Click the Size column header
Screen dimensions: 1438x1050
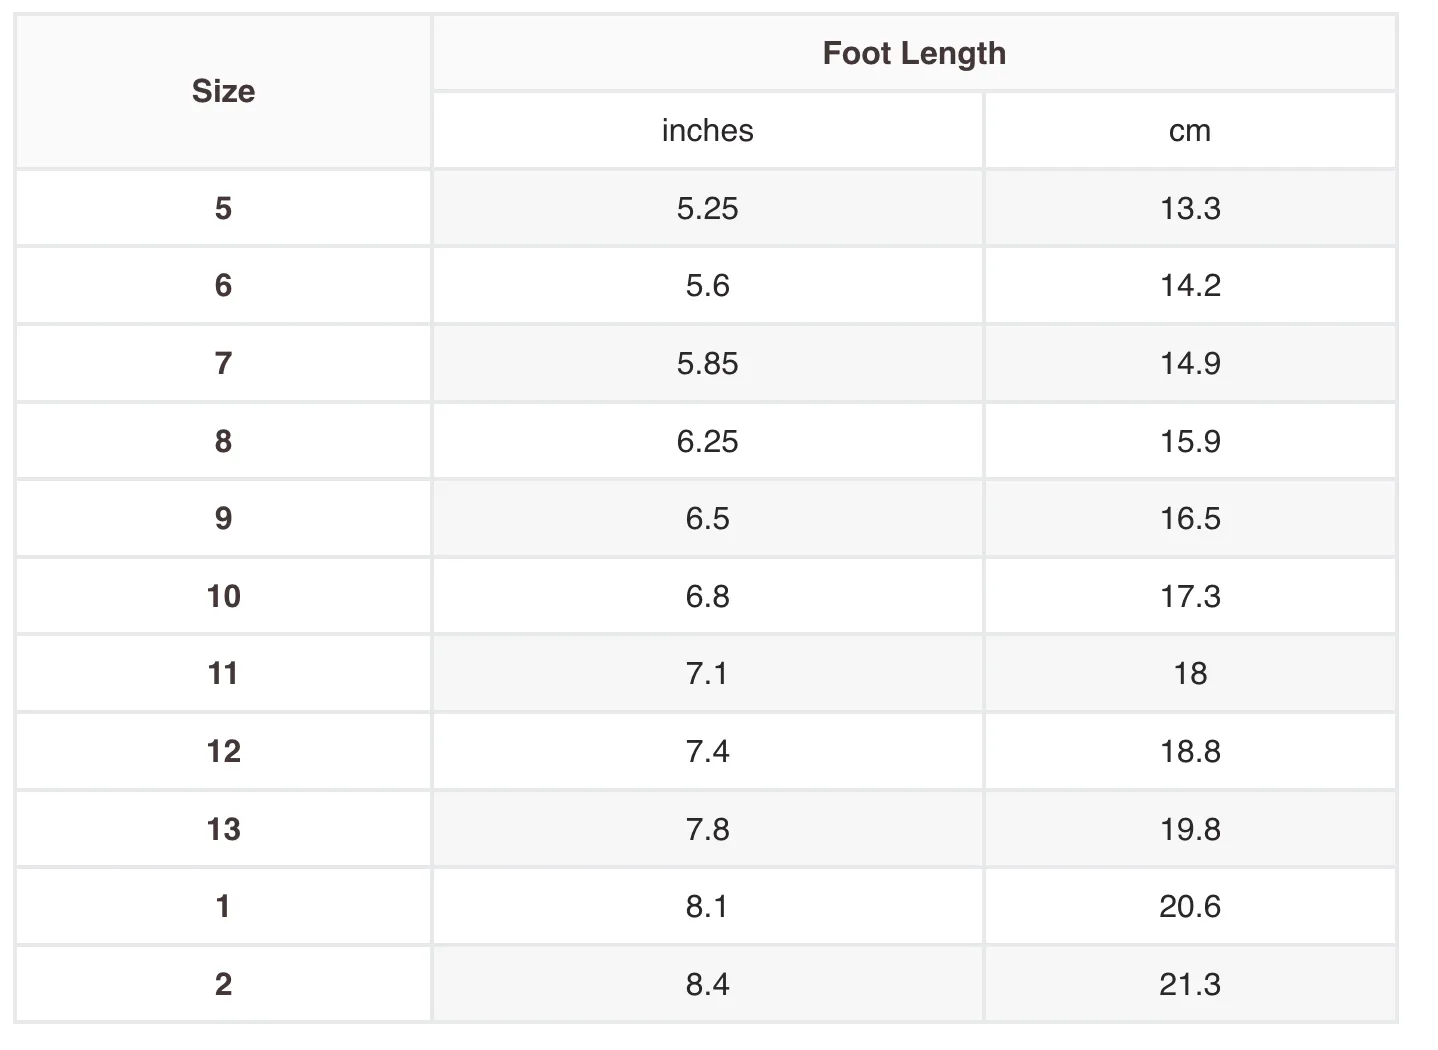(x=223, y=91)
